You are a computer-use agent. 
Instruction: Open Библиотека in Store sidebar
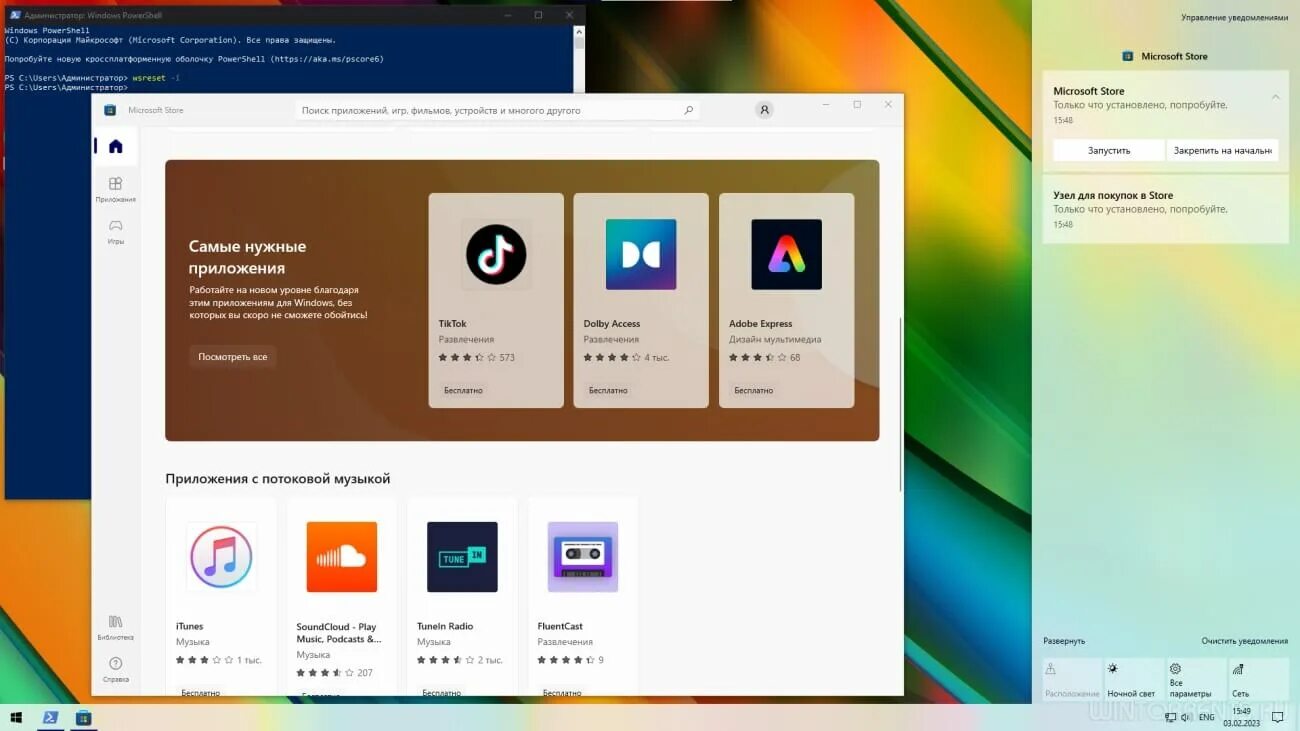[115, 627]
